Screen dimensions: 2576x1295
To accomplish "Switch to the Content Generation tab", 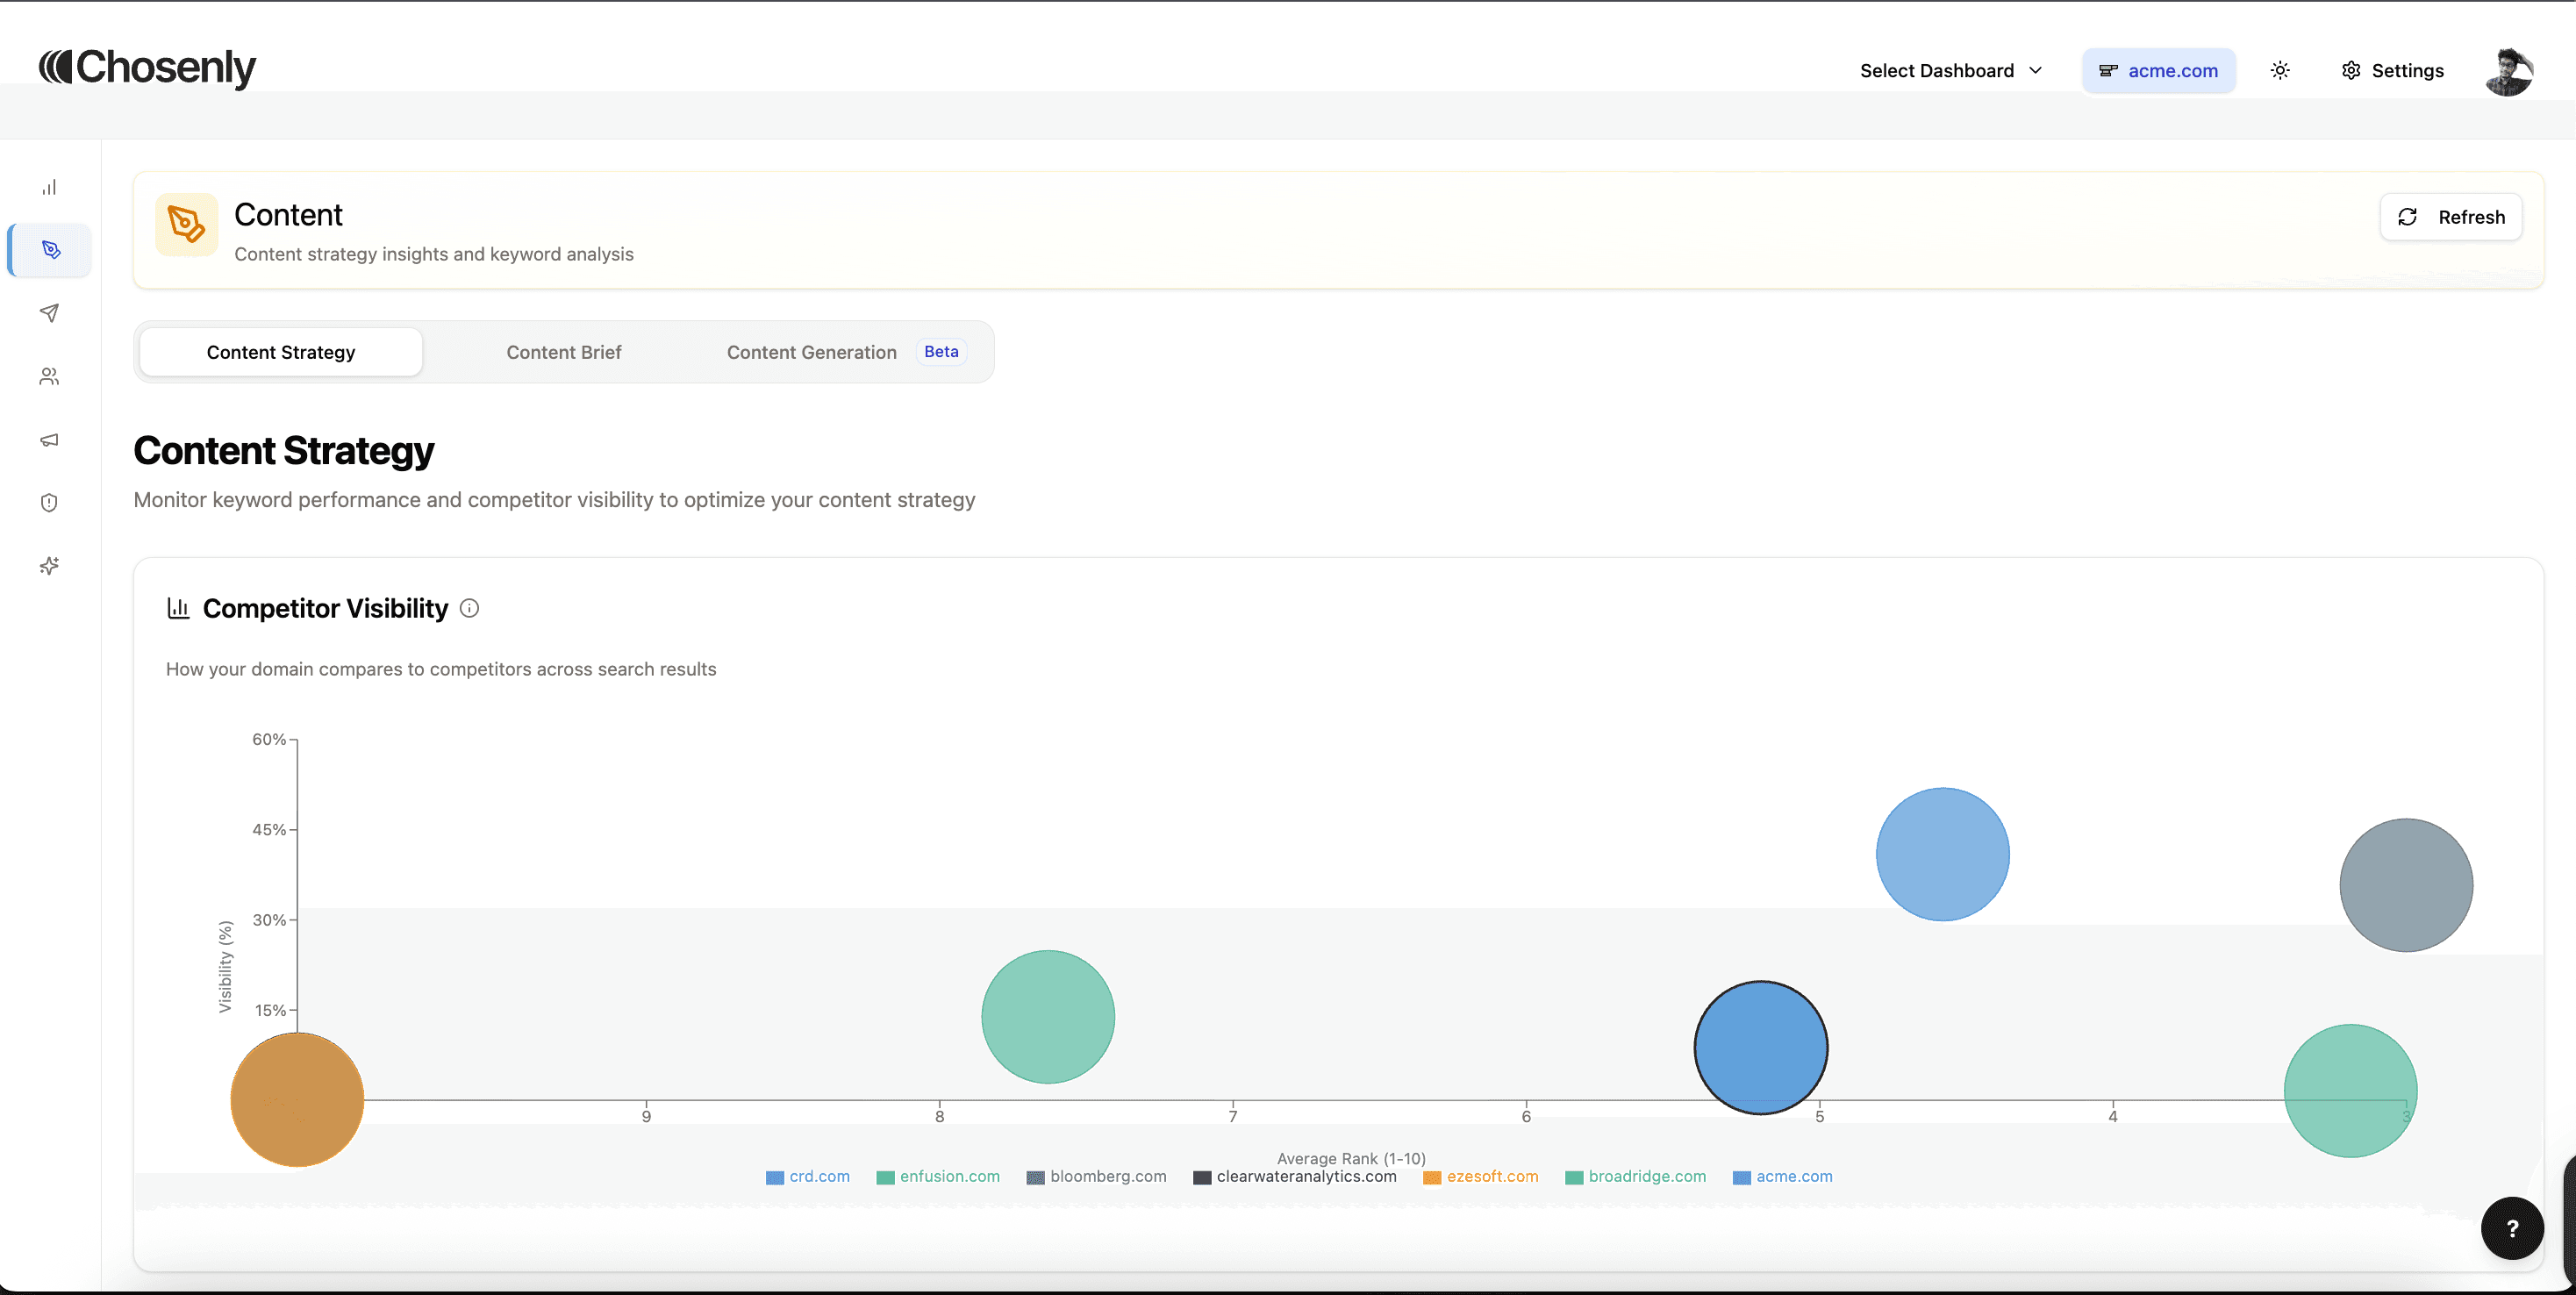I will (811, 352).
